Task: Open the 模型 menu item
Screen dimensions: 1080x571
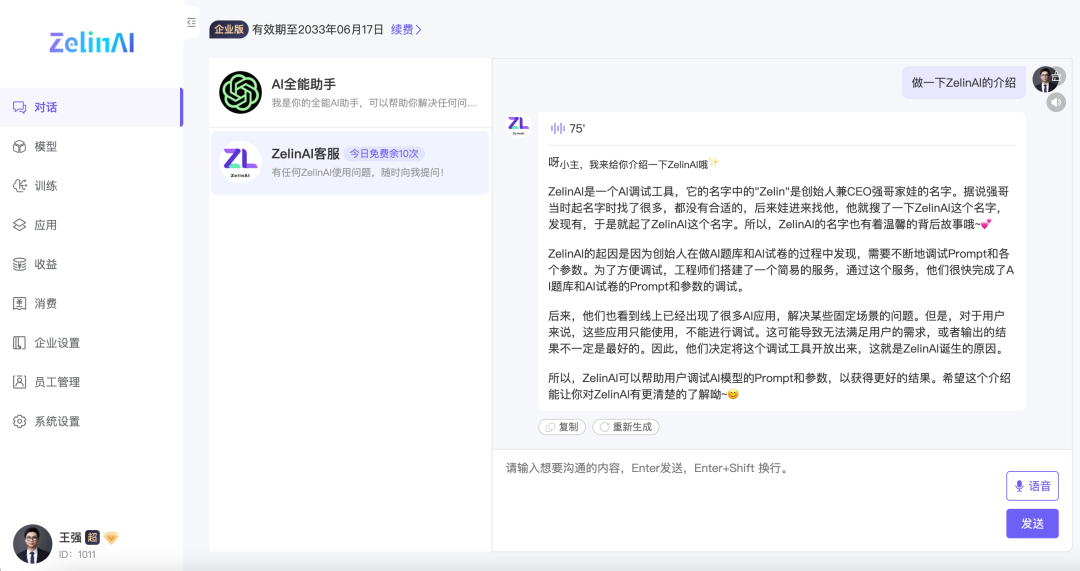Action: [91, 147]
